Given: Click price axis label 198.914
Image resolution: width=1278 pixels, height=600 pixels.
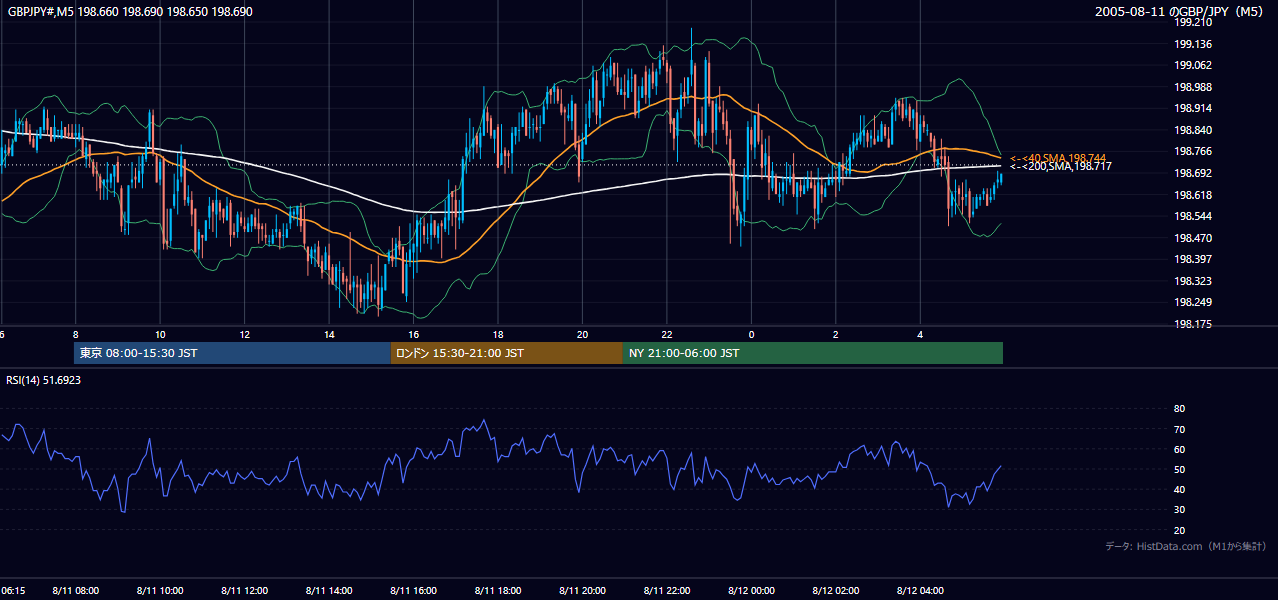Looking at the screenshot, I should tap(1193, 108).
